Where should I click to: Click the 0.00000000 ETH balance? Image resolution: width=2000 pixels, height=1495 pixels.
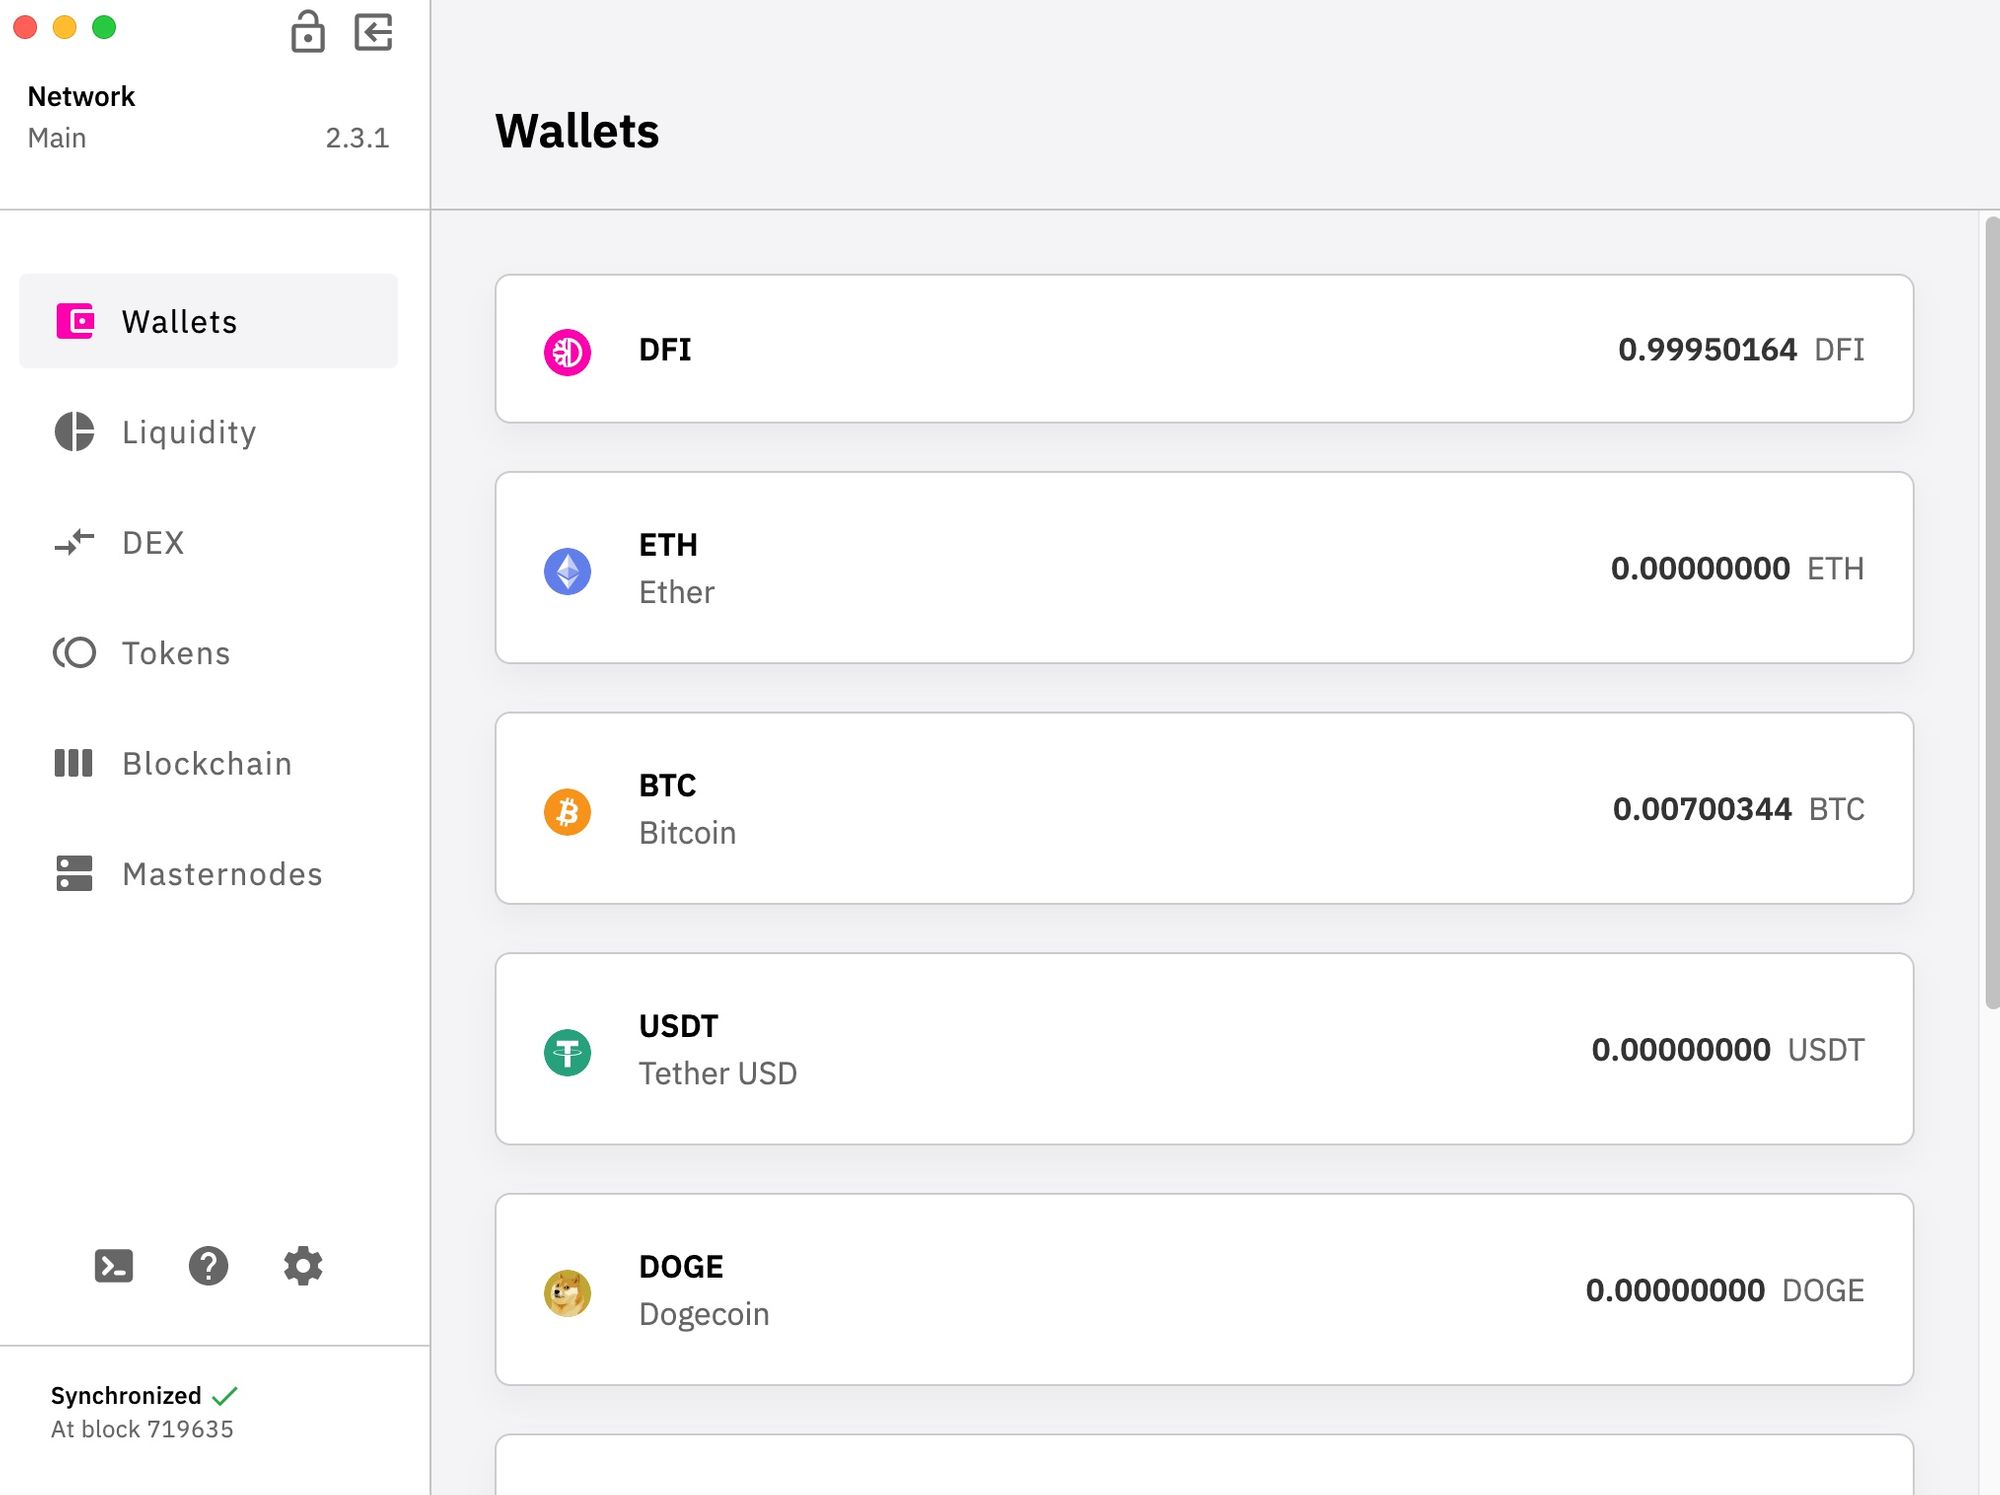(x=1737, y=568)
